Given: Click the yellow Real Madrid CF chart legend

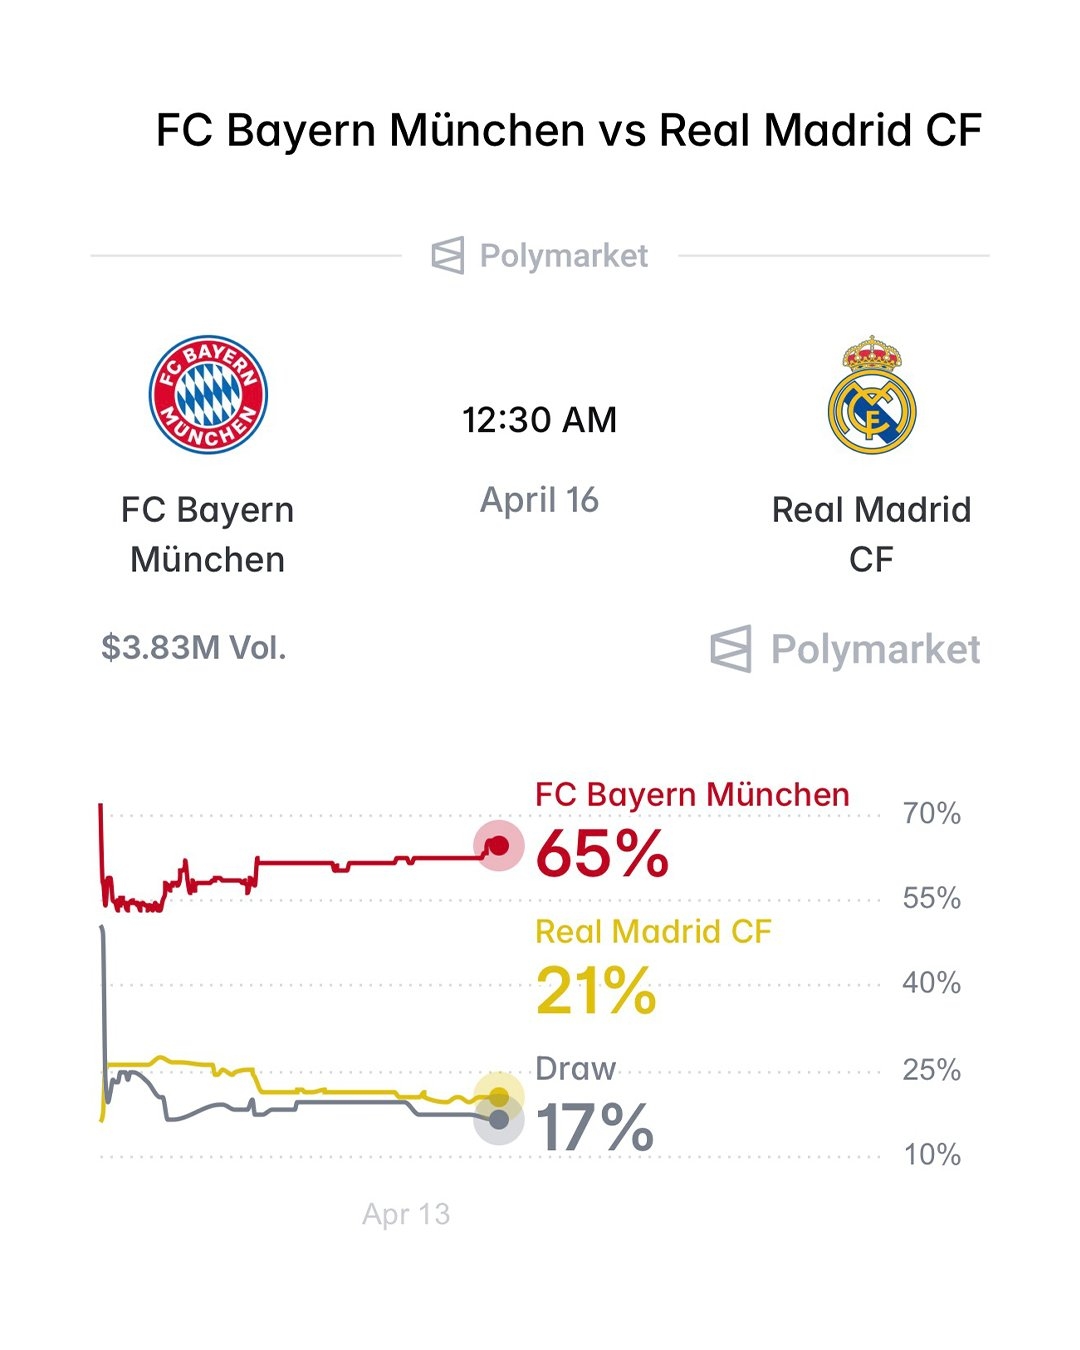Looking at the screenshot, I should tap(653, 932).
